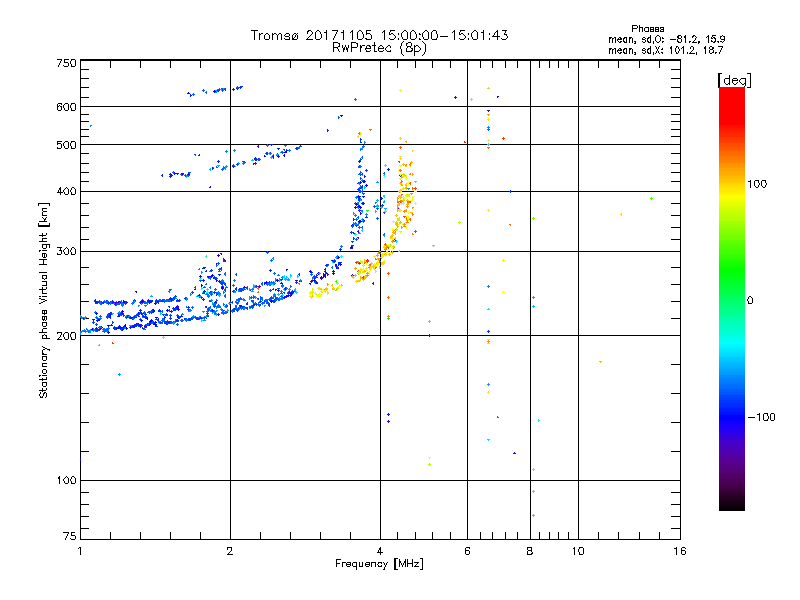Image resolution: width=800 pixels, height=600 pixels.
Task: Click the x-axis tick label '6'
Action: tap(467, 551)
